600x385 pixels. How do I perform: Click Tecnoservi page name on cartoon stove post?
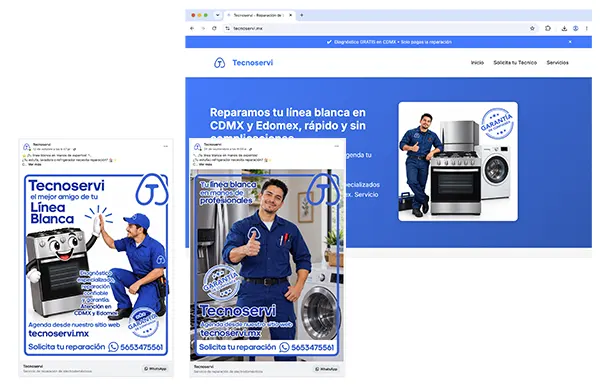coord(42,145)
